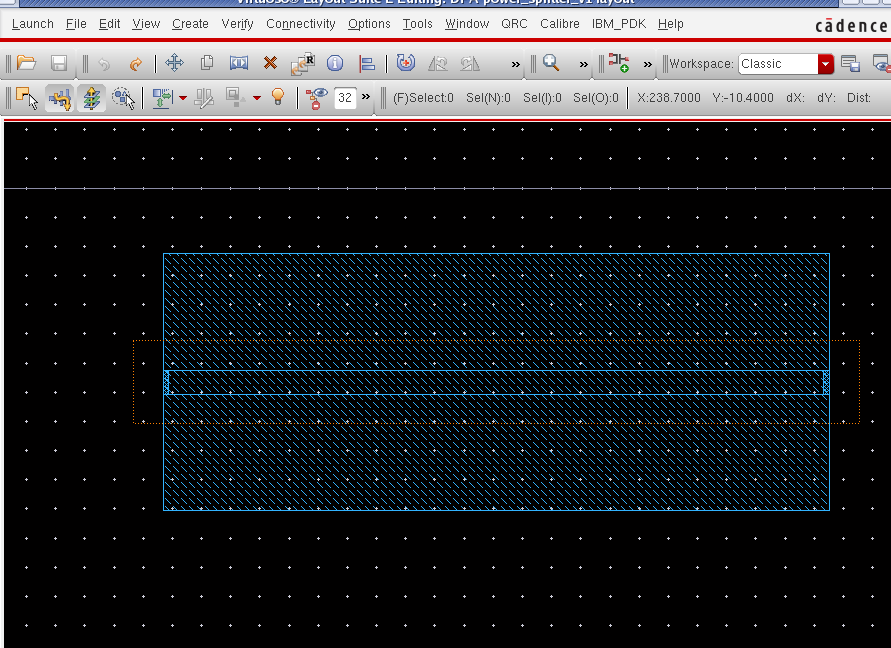Toggle the green layer stack mode button
Viewport: 891px width, 648px height.
coord(91,98)
